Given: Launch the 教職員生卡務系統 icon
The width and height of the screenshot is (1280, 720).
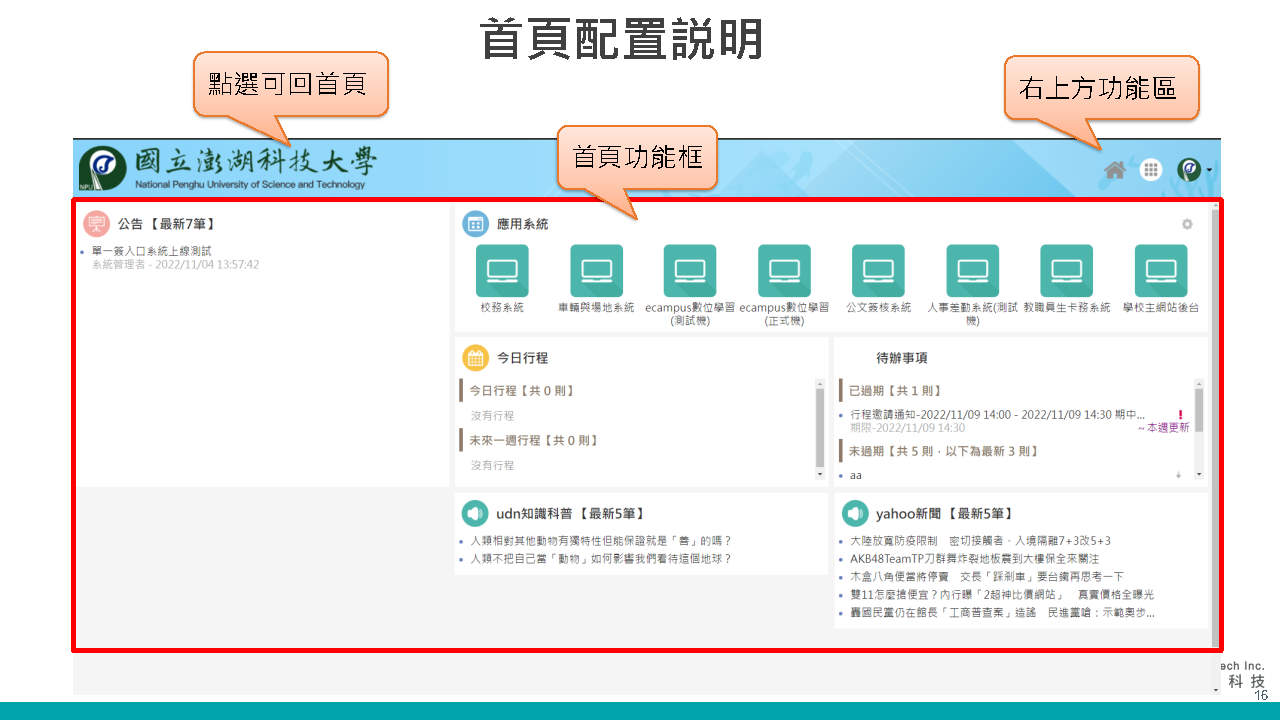Looking at the screenshot, I should coord(1066,271).
